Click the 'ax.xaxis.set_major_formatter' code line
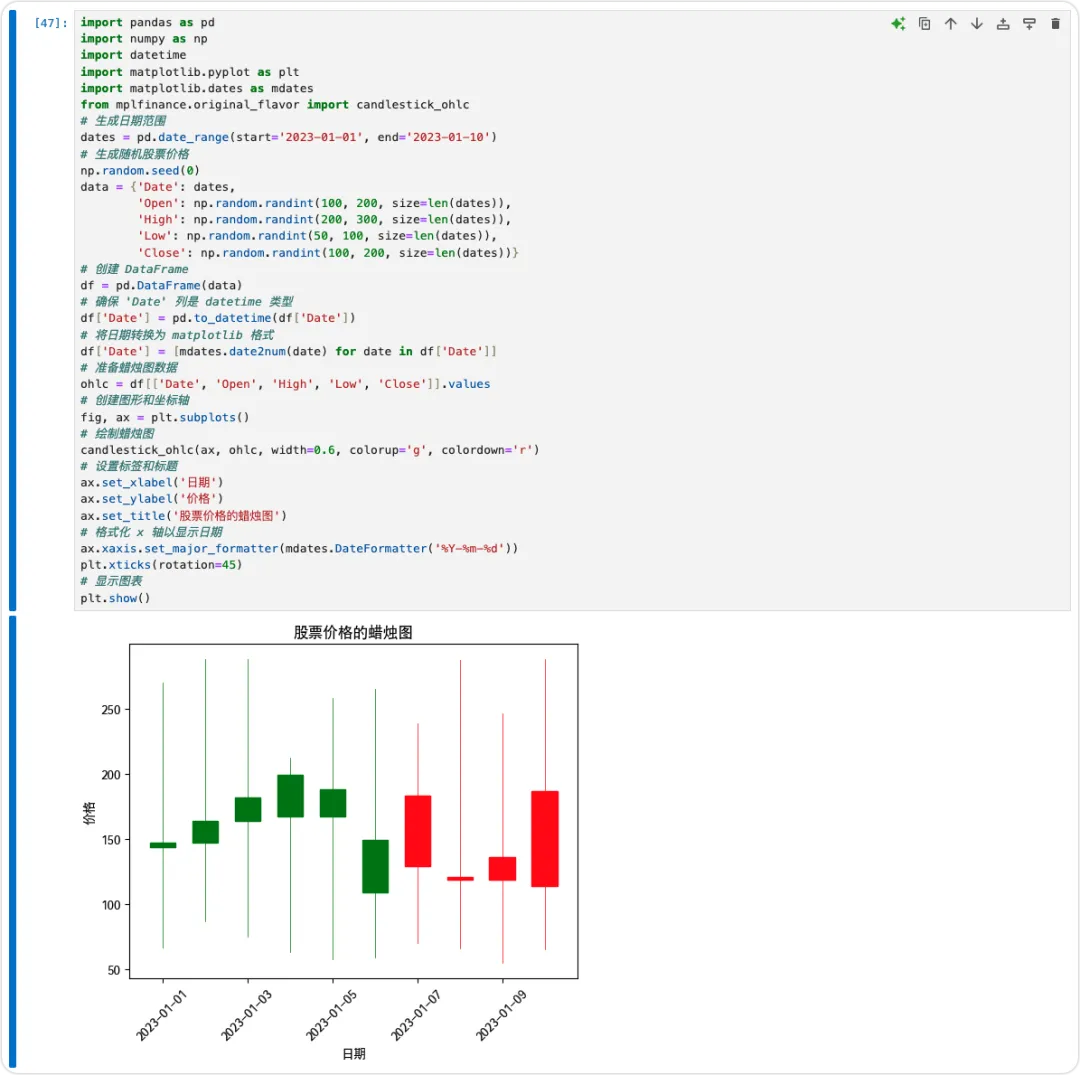Viewport: 1080px width, 1075px height. click(299, 549)
